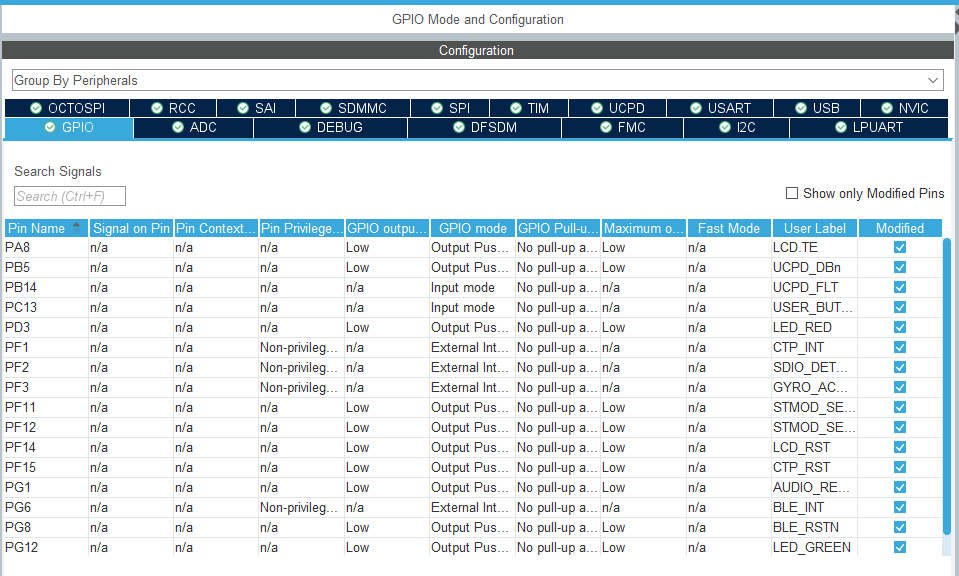Click the check icon next to SDMMC

[324, 108]
